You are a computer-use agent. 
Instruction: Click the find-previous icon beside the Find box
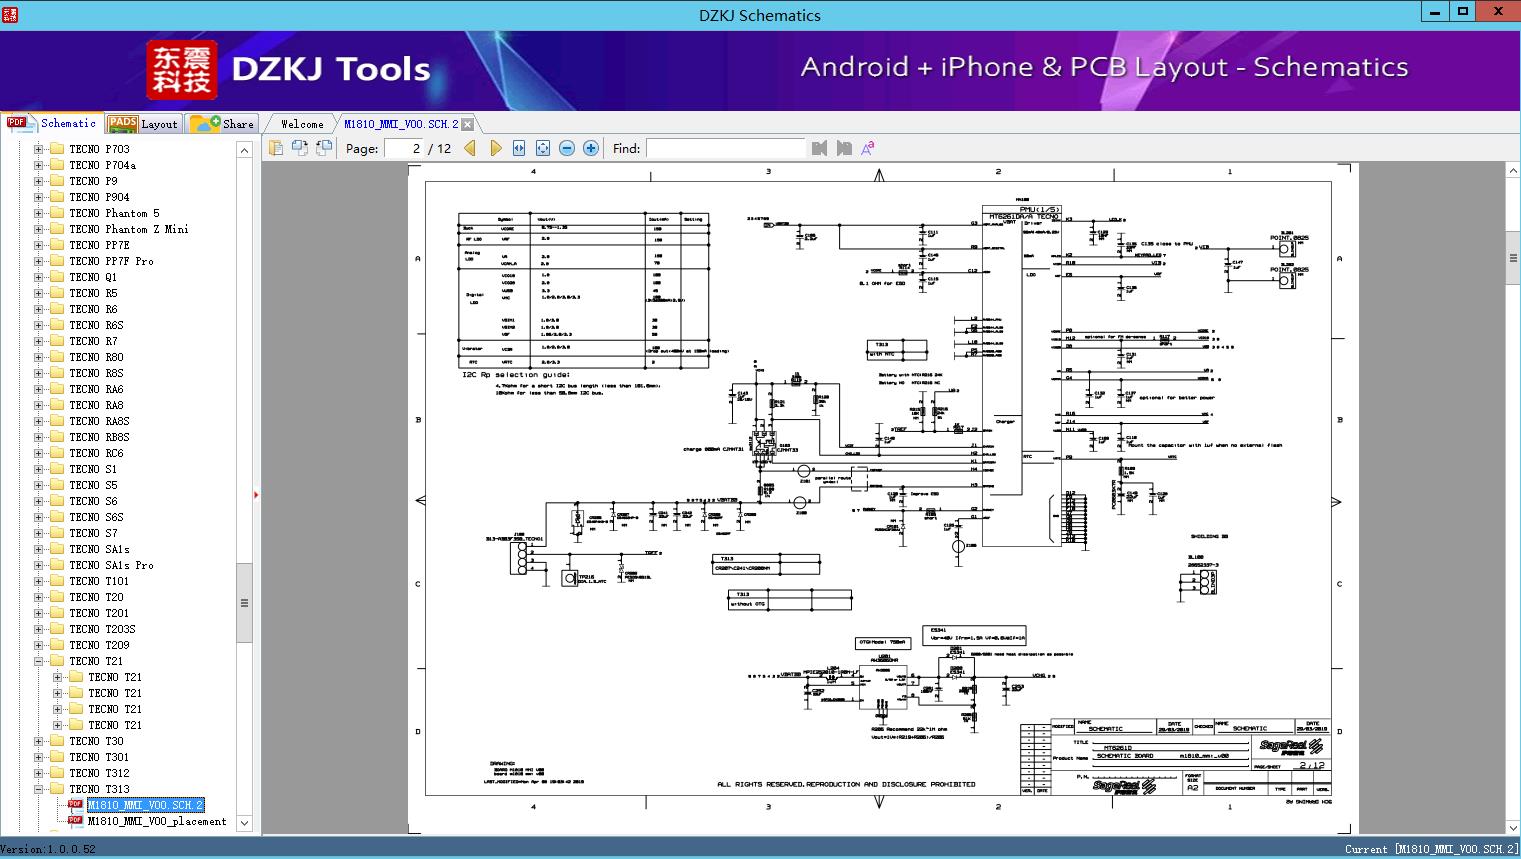point(820,148)
